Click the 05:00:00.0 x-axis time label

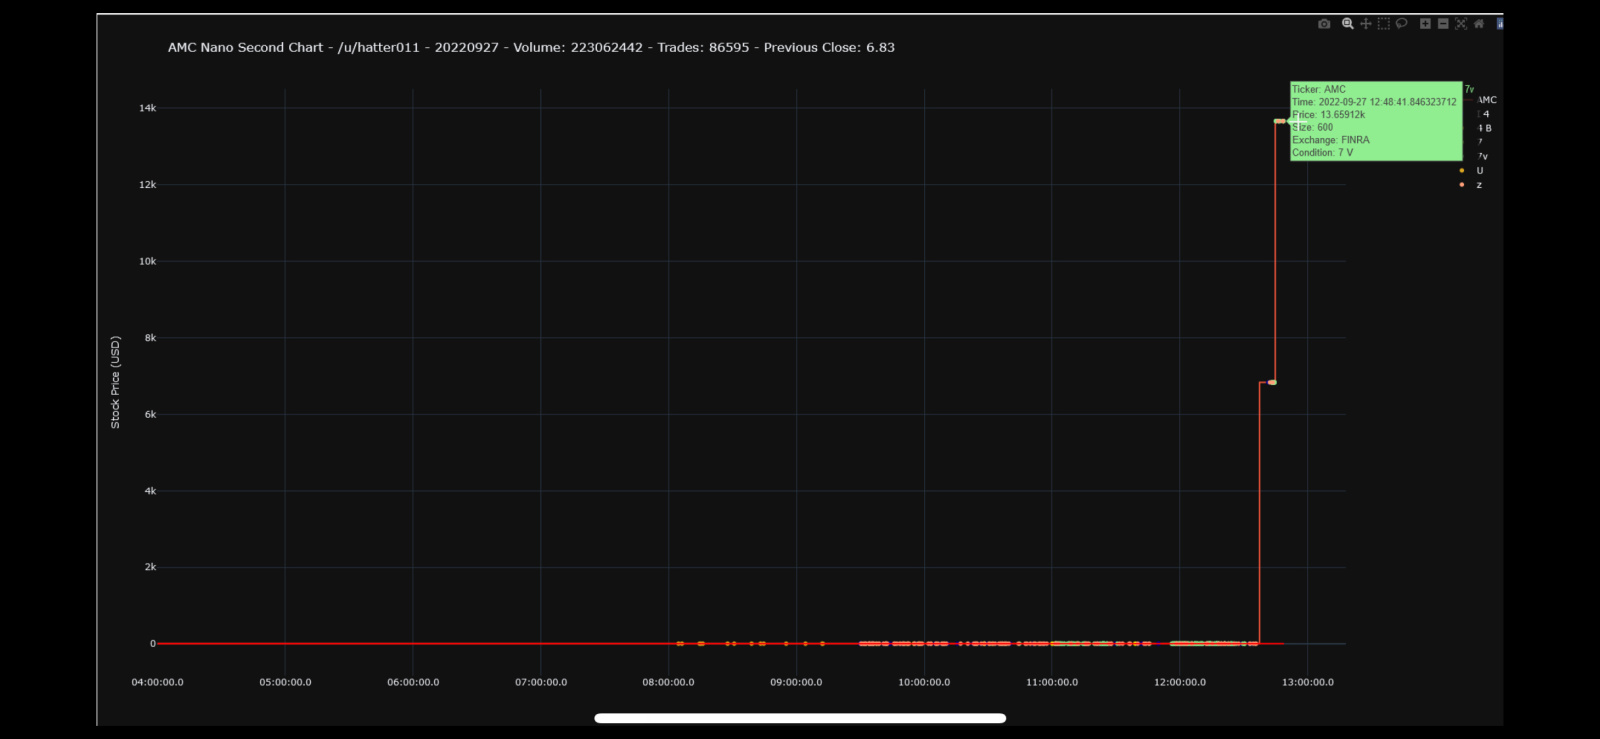(x=285, y=682)
